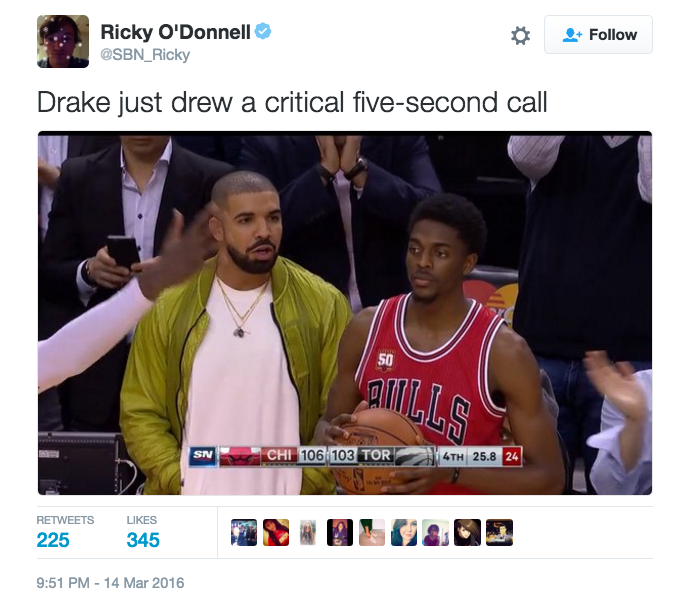This screenshot has height=598, width=691.
Task: Open the fifth liker avatar
Action: coord(372,532)
